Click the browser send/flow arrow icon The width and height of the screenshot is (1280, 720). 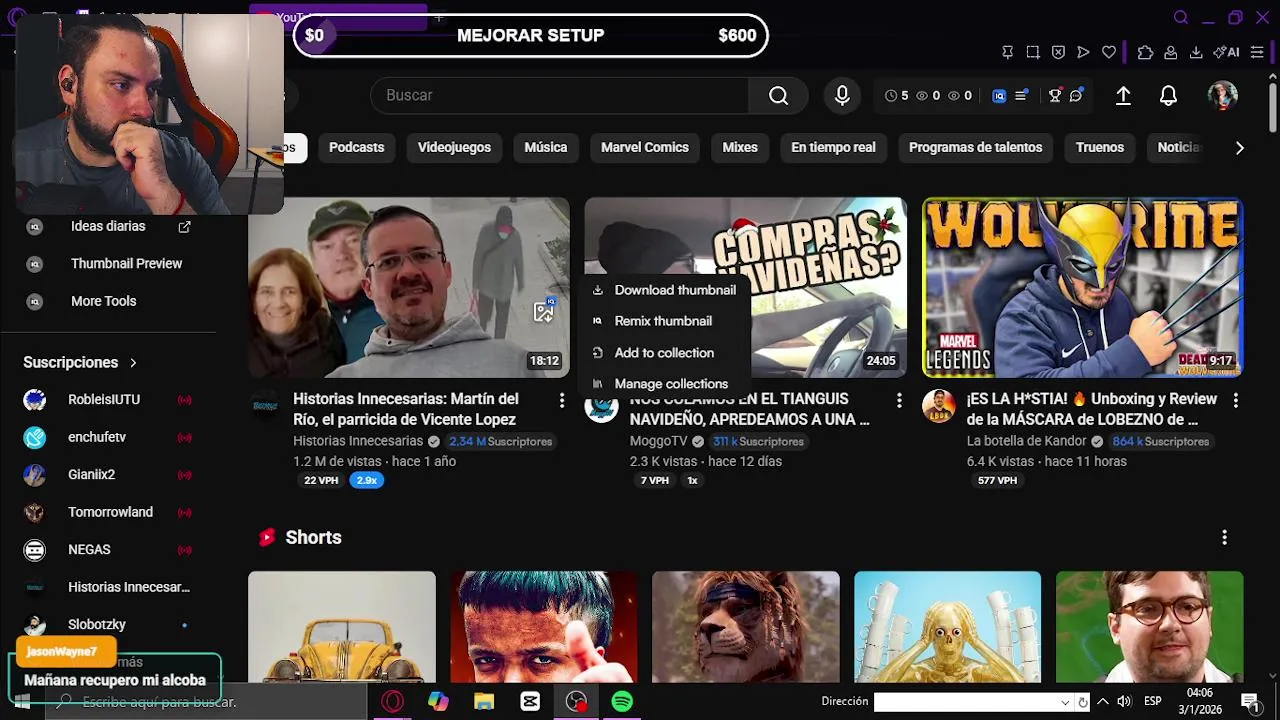tap(1083, 52)
